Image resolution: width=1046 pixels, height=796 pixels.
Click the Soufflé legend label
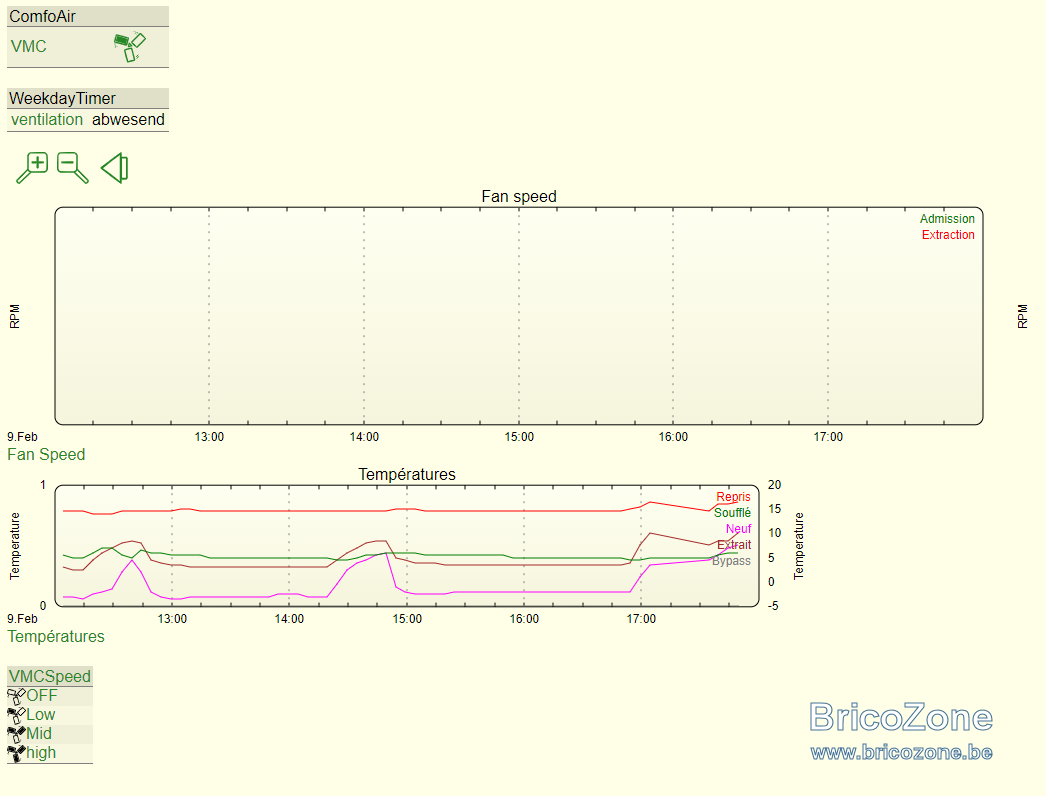coord(732,513)
